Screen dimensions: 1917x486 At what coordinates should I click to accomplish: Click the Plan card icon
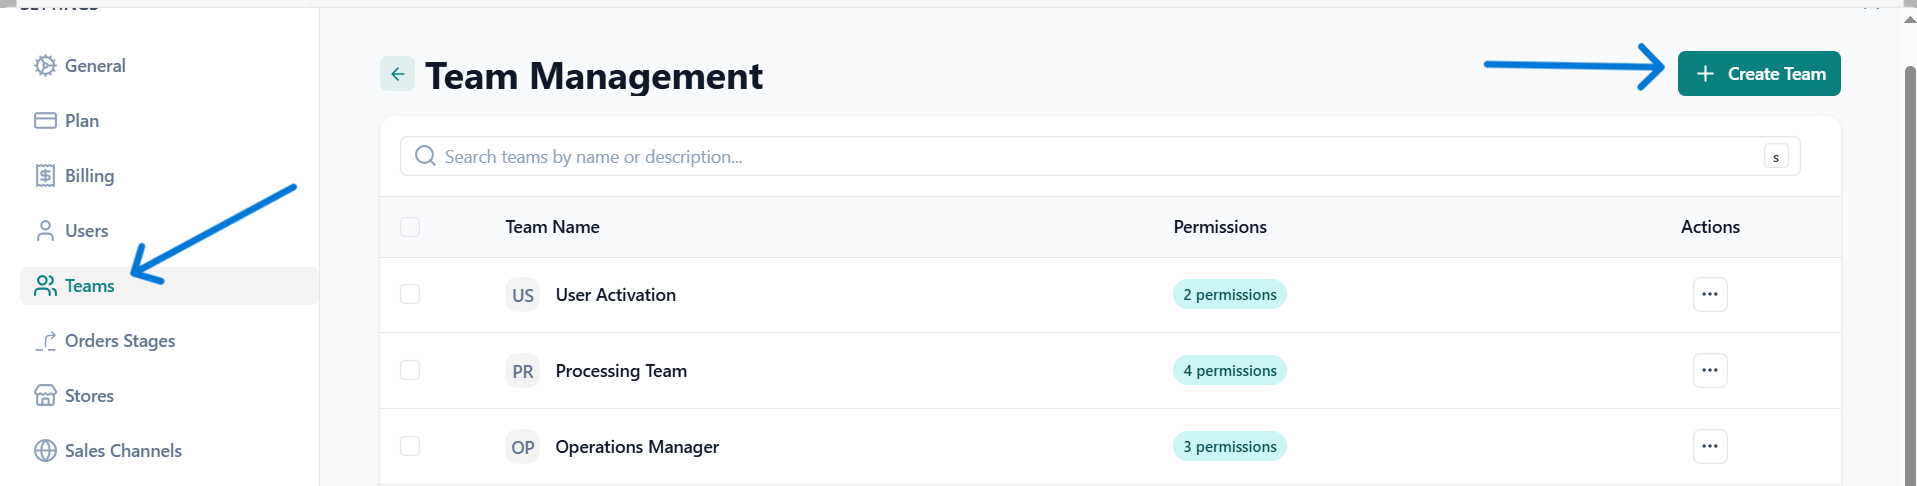(x=45, y=121)
